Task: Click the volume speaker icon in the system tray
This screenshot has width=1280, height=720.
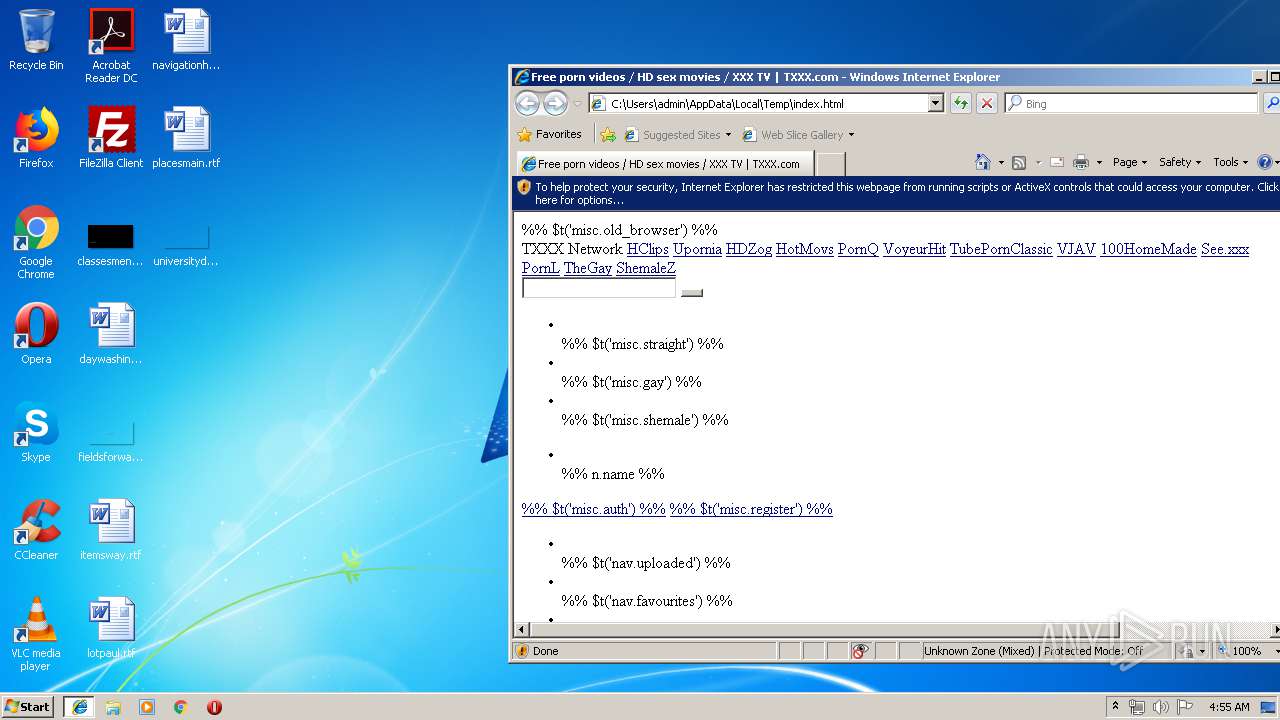Action: pos(1160,707)
